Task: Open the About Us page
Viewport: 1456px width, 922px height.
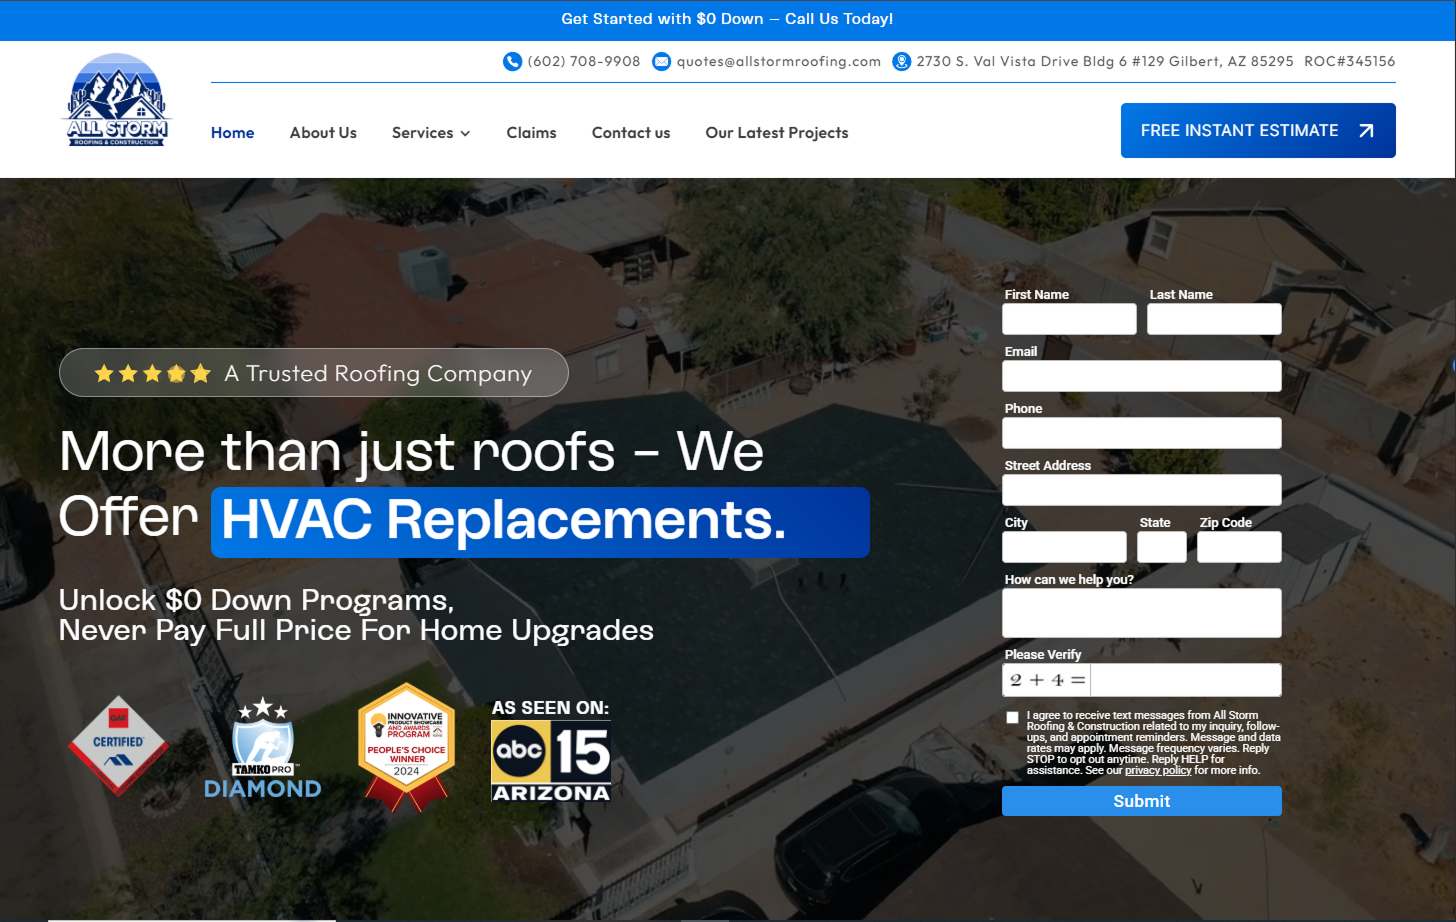Action: [x=323, y=133]
